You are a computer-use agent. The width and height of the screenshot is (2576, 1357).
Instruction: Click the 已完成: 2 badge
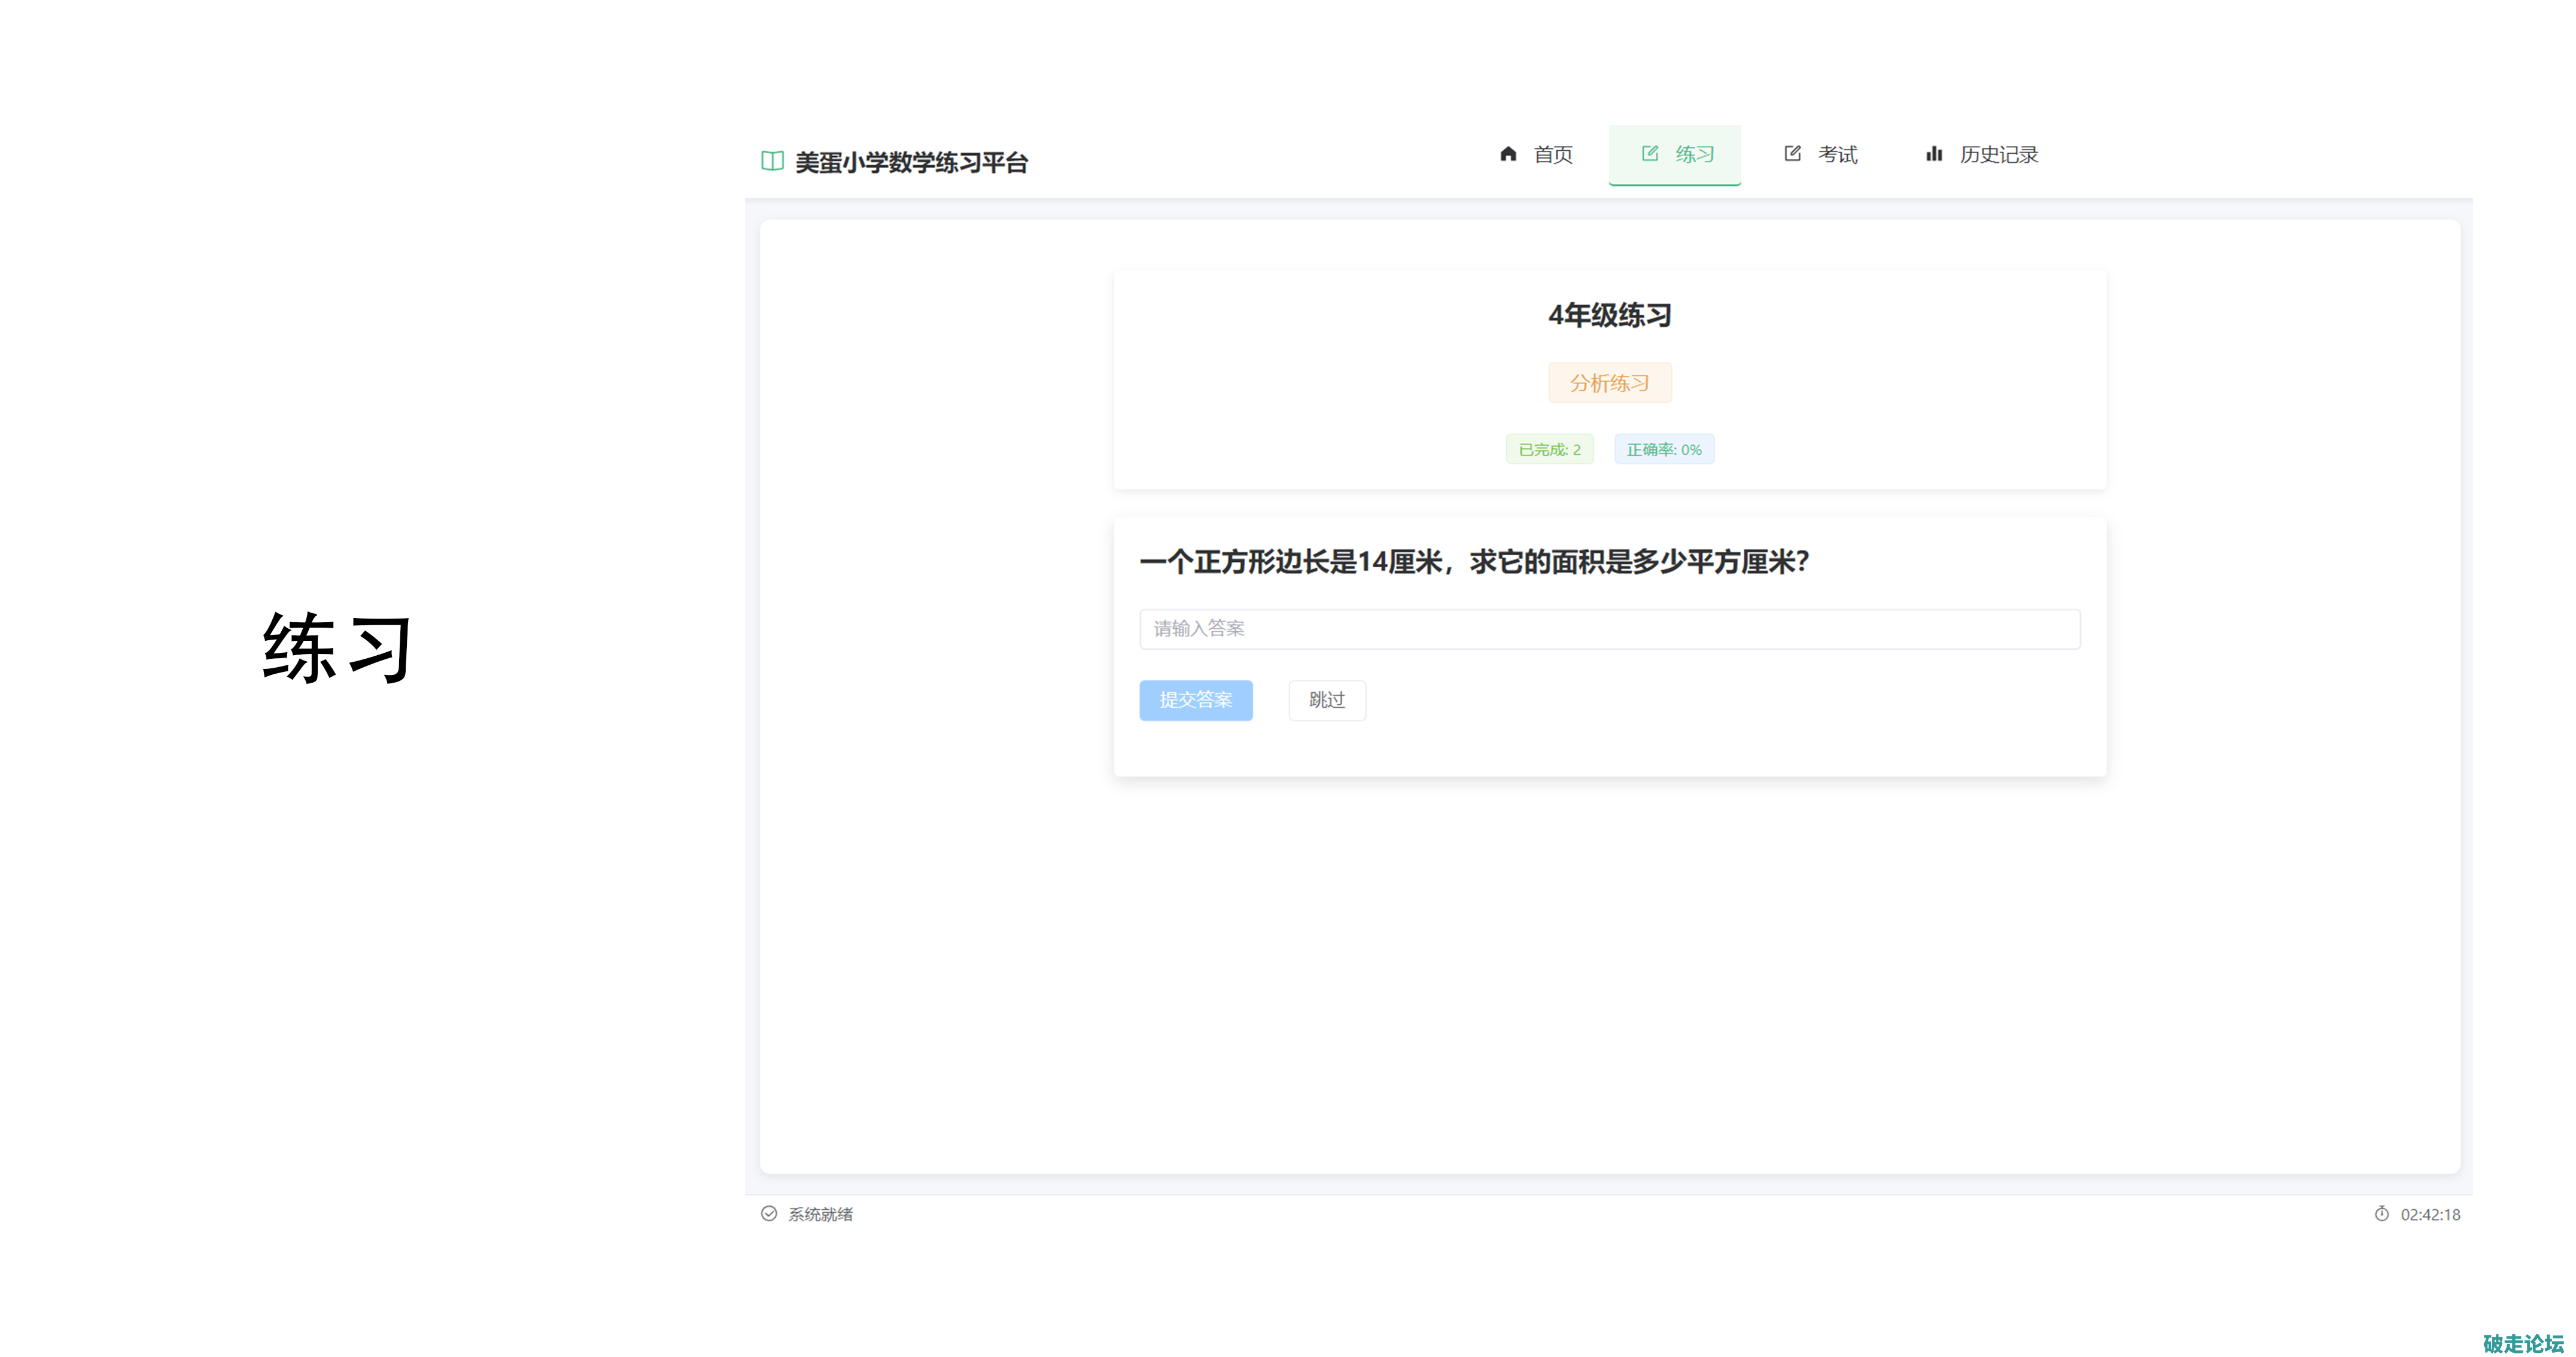[1549, 450]
